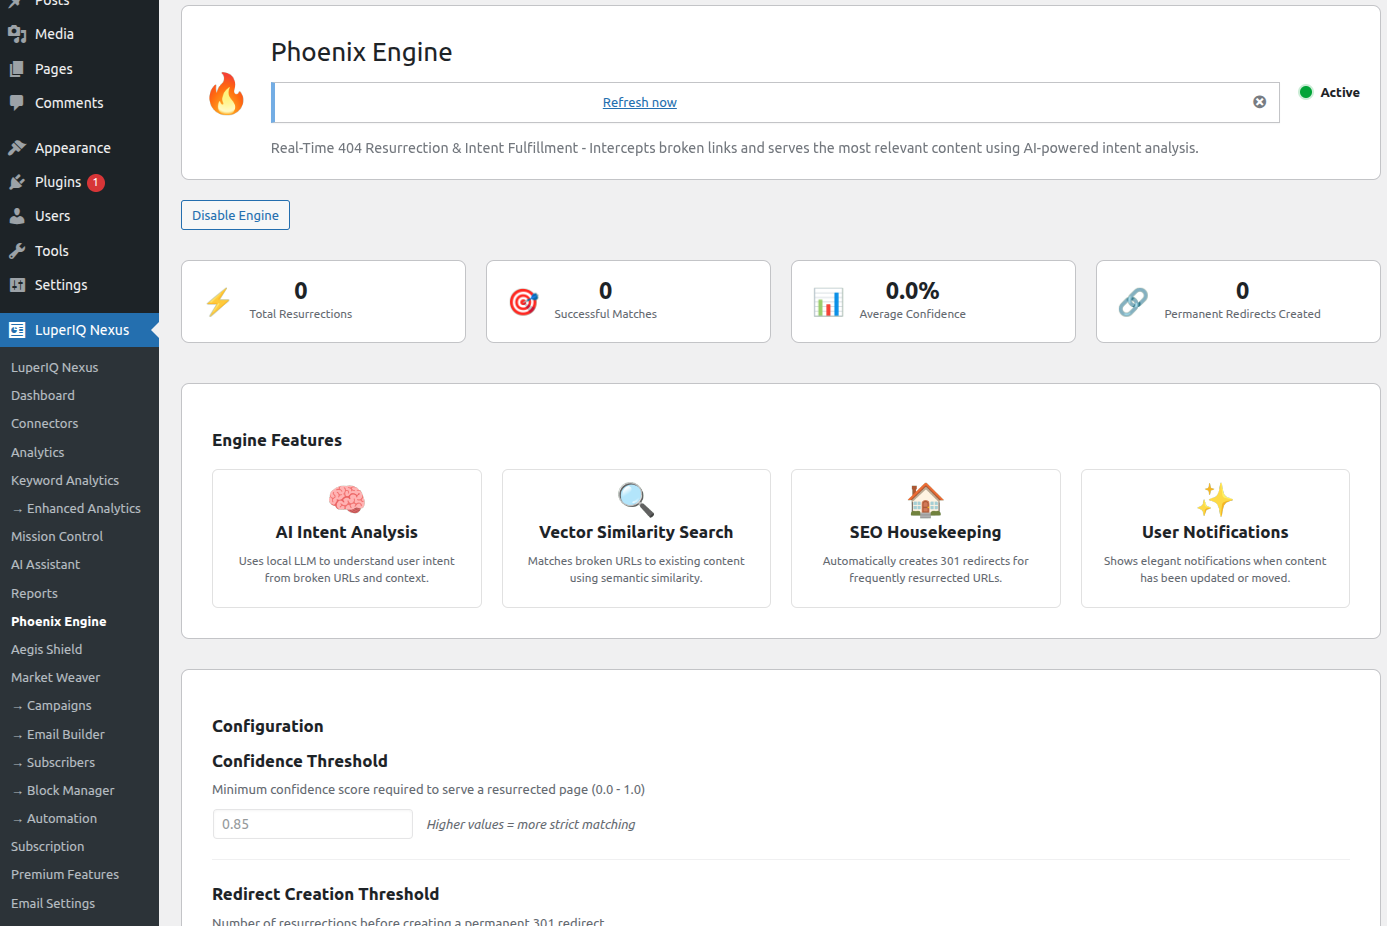Open the Appearance menu

pos(72,148)
